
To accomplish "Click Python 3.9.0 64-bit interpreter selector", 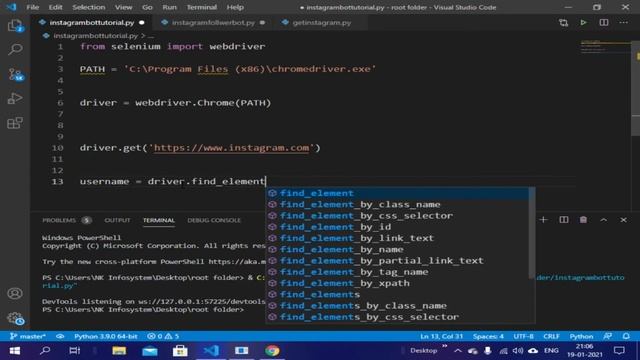I will click(105, 336).
